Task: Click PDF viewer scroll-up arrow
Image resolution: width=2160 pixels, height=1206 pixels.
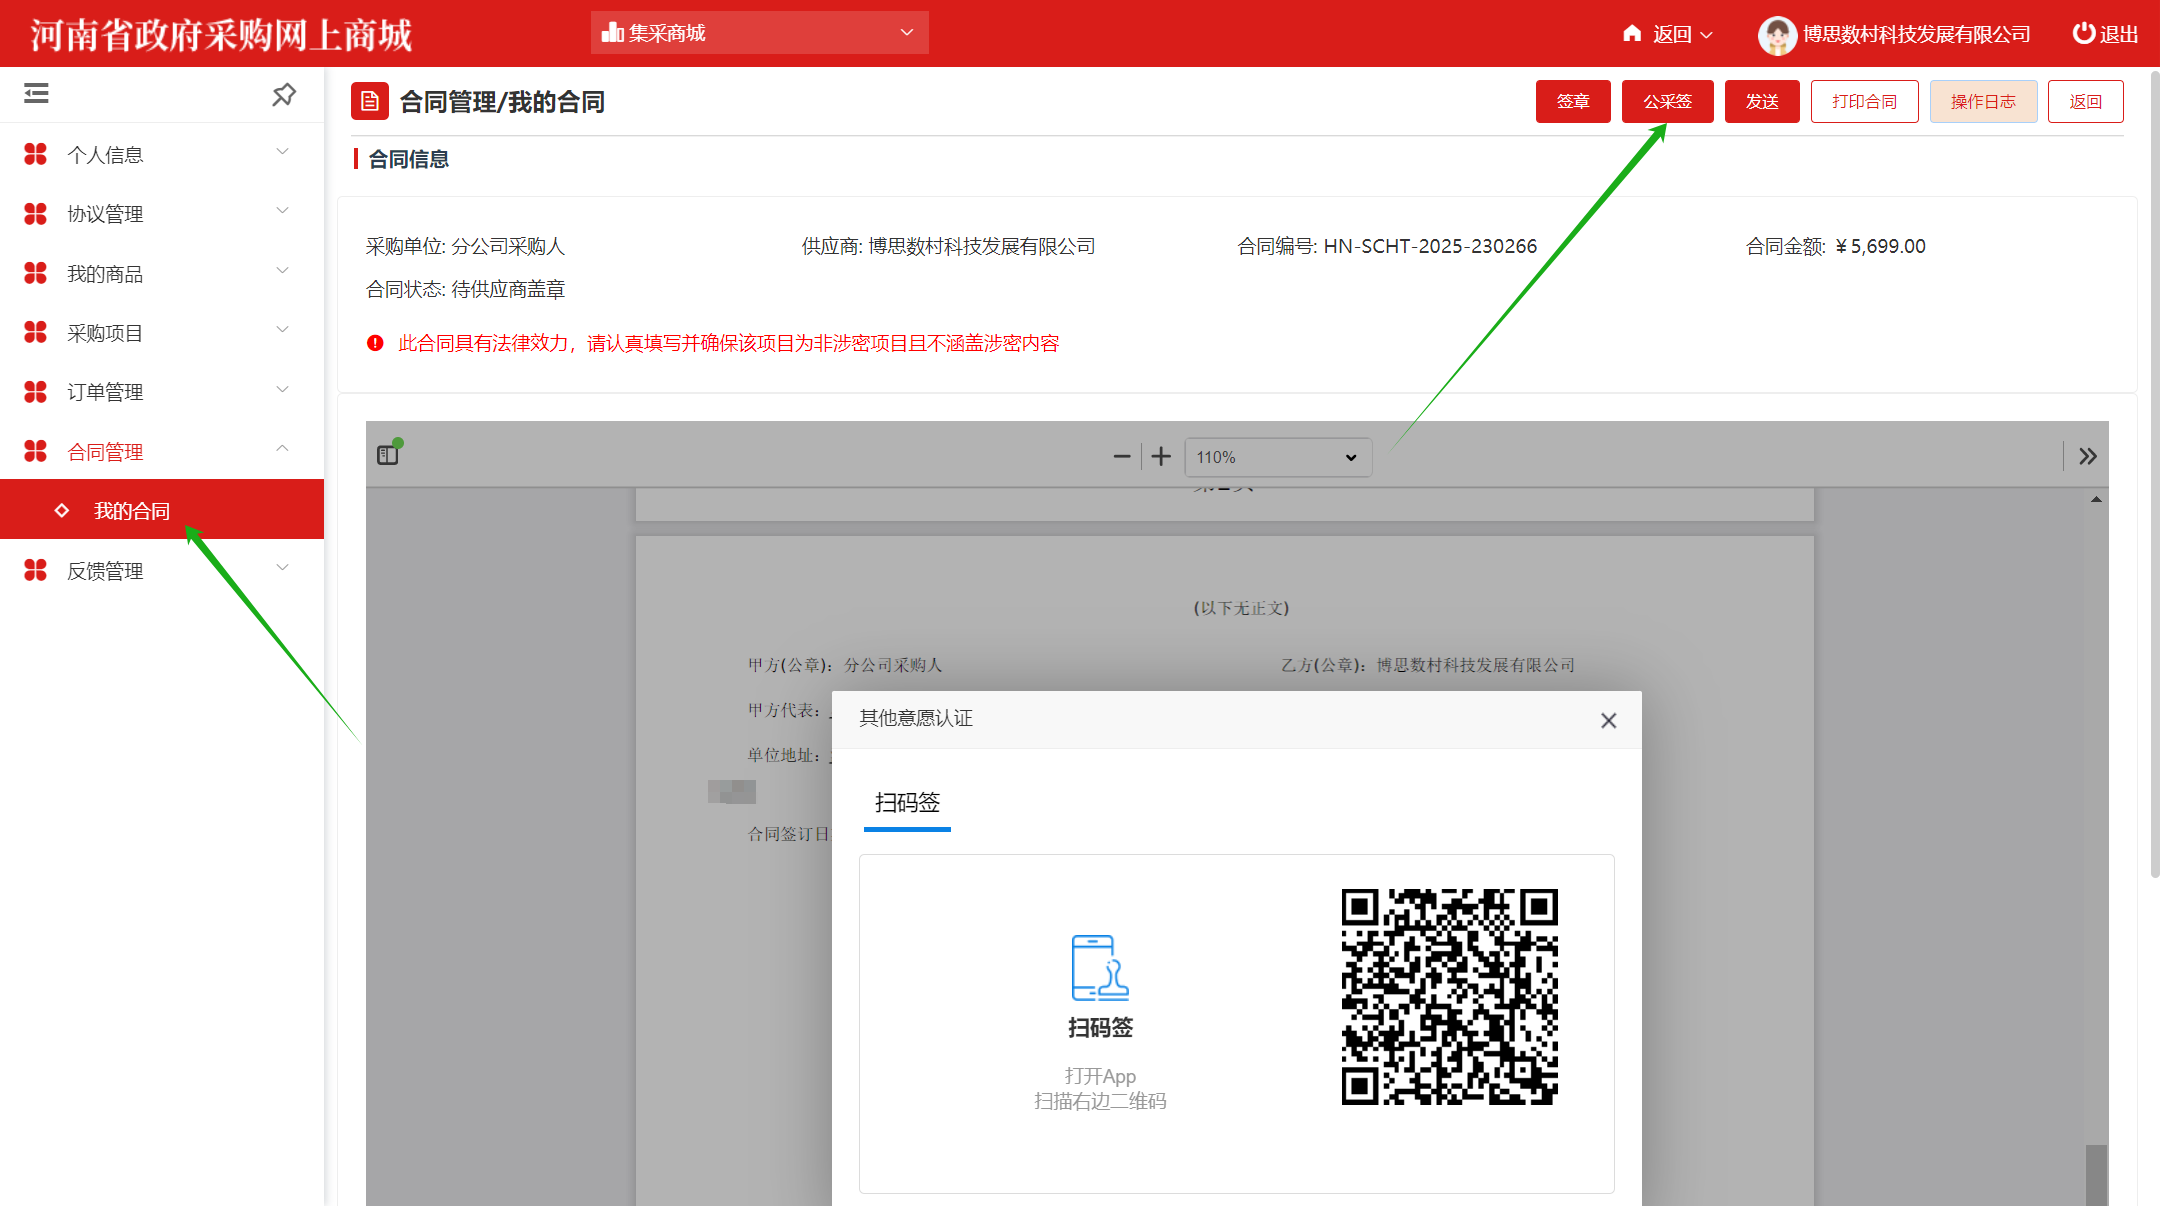Action: [x=2096, y=499]
